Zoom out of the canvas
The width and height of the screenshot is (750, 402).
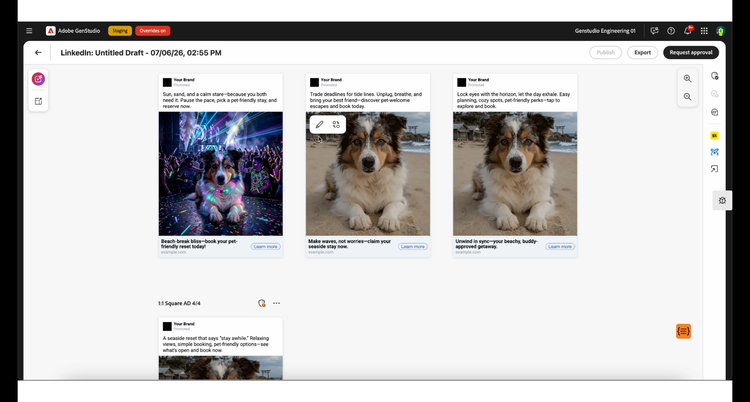point(687,97)
